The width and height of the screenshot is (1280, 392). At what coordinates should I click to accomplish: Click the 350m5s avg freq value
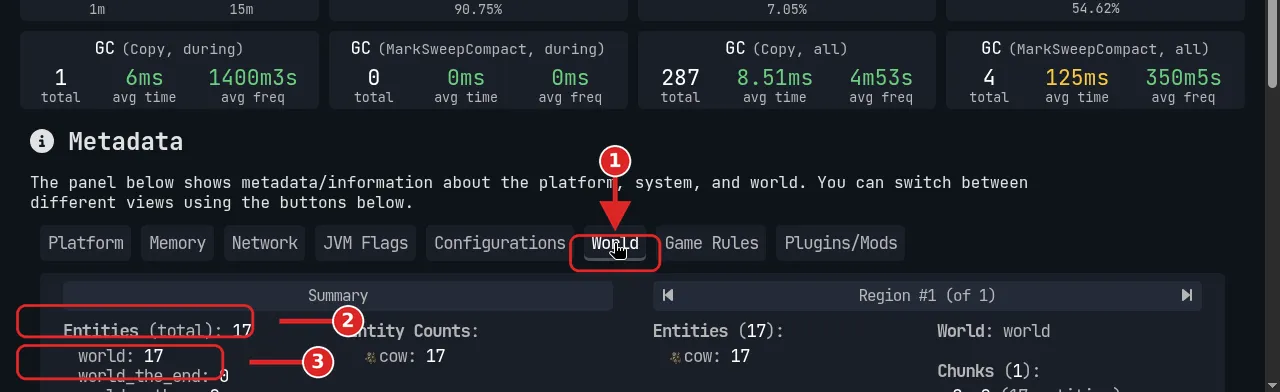point(1184,77)
